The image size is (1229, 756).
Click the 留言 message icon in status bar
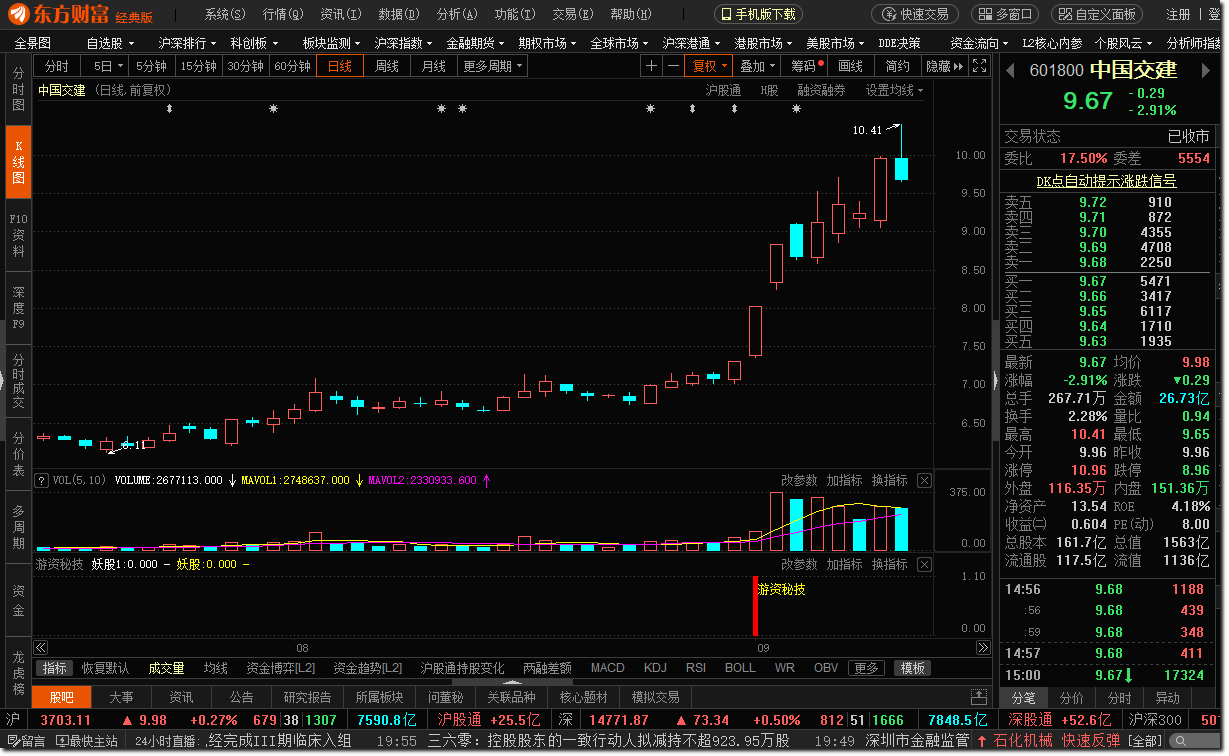coord(25,741)
